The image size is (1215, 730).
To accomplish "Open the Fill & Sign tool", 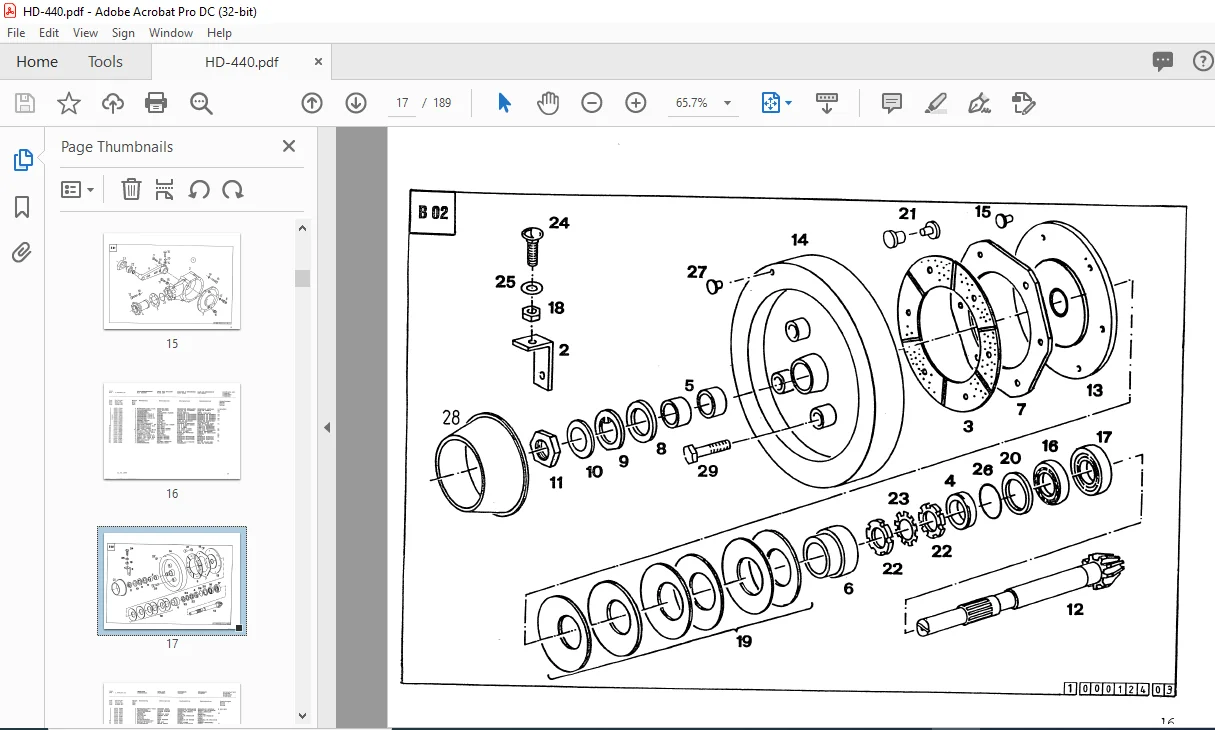I will (980, 103).
